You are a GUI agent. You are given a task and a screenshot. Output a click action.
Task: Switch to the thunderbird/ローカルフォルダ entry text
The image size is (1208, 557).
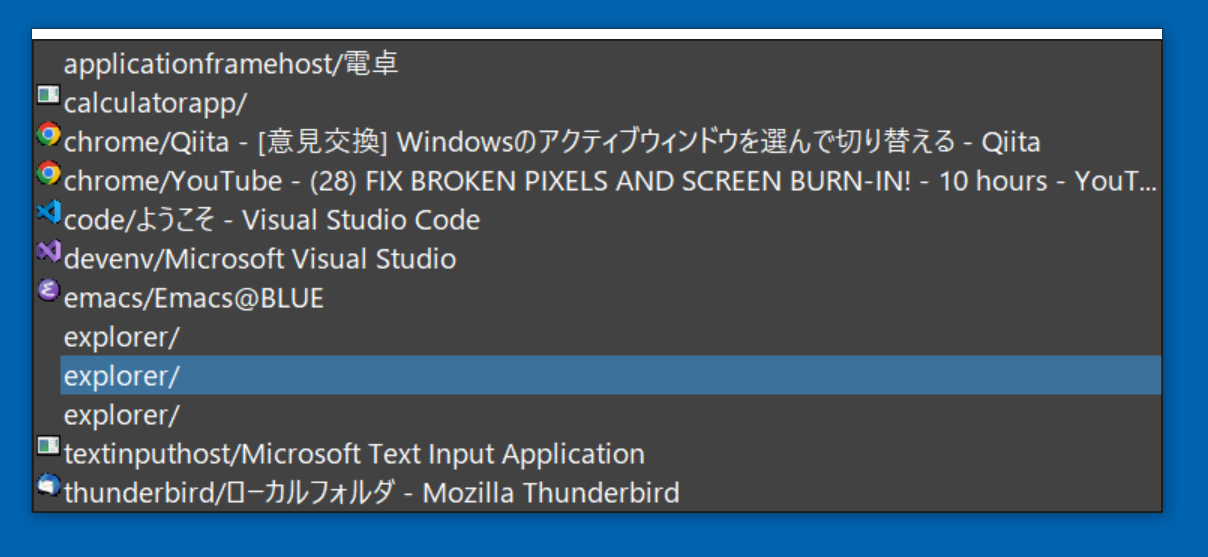[372, 493]
